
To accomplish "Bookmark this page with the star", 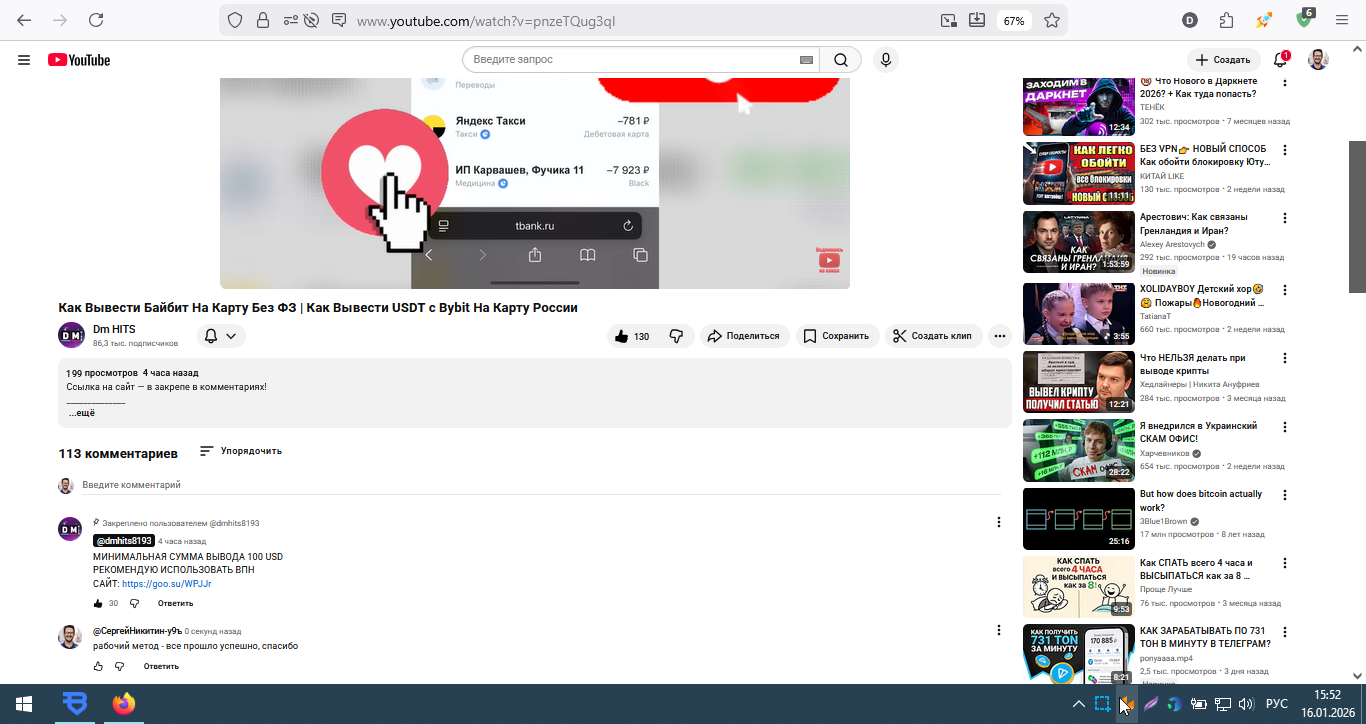I will pyautogui.click(x=1052, y=20).
